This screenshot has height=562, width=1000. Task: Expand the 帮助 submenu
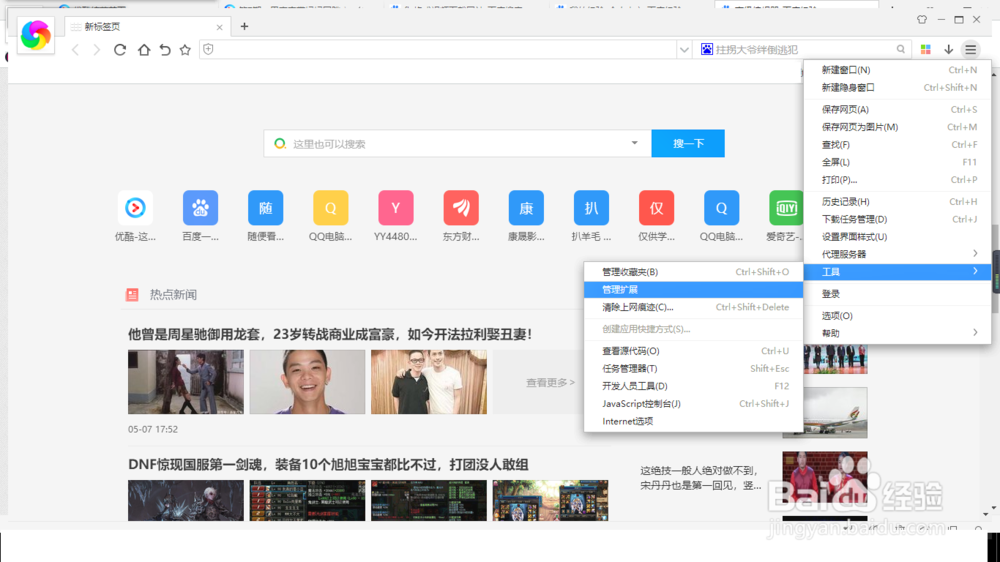pos(898,333)
